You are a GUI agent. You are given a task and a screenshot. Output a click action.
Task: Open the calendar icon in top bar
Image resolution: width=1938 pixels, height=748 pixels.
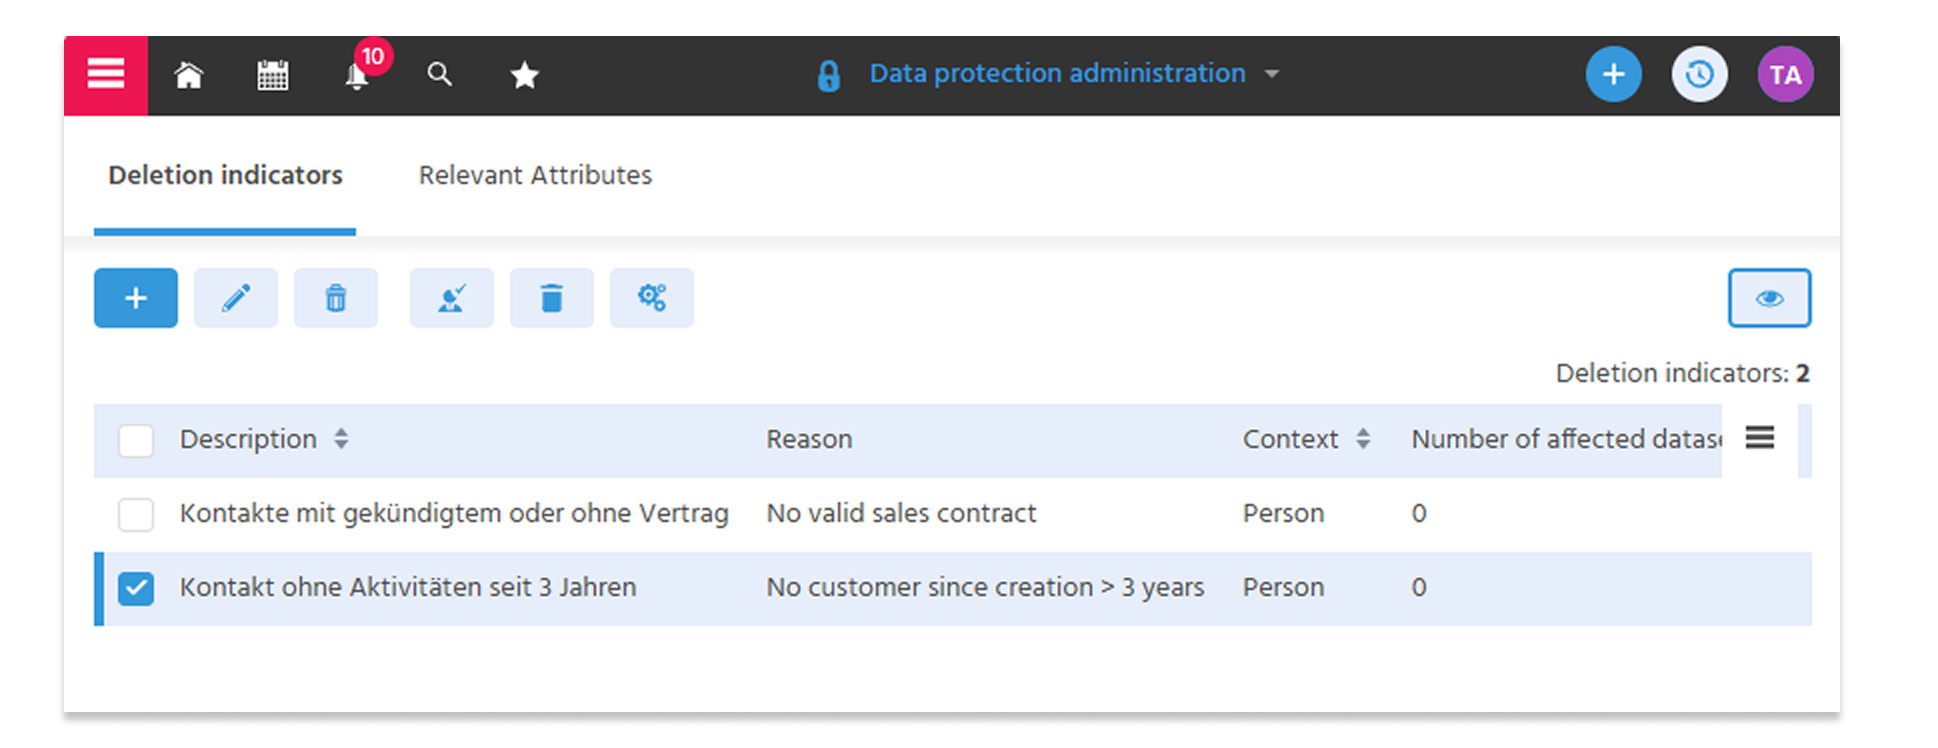[x=272, y=75]
